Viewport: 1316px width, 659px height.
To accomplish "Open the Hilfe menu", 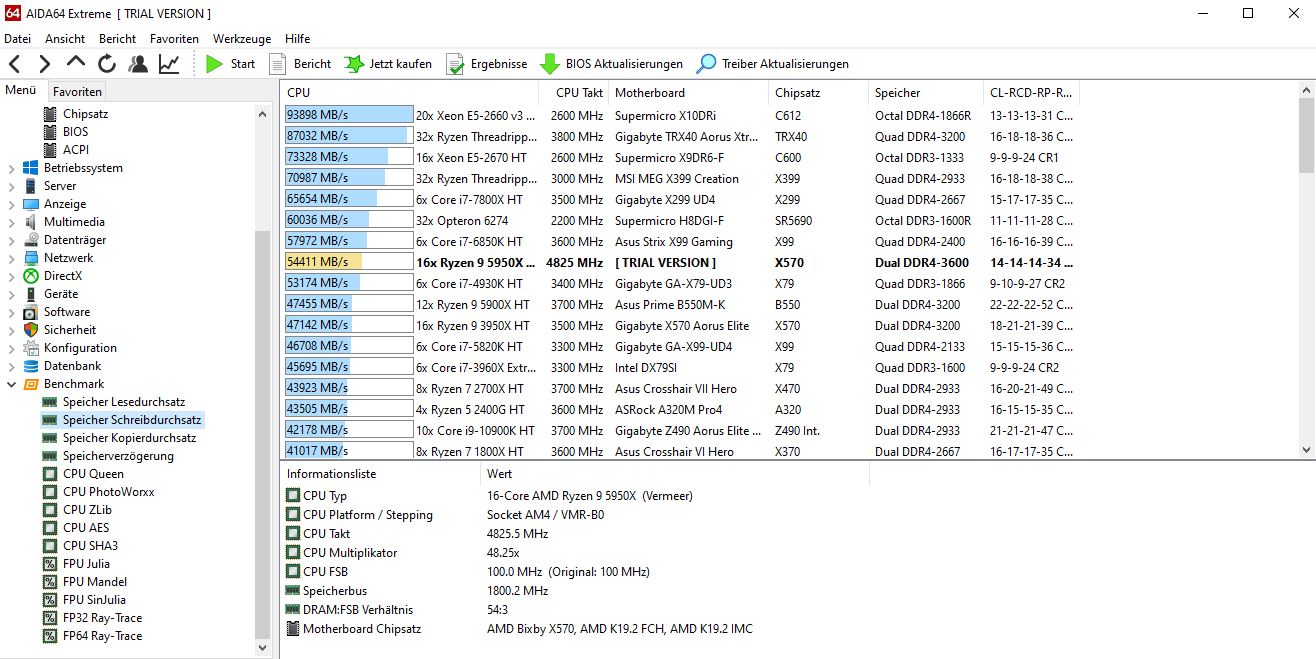I will tap(297, 39).
